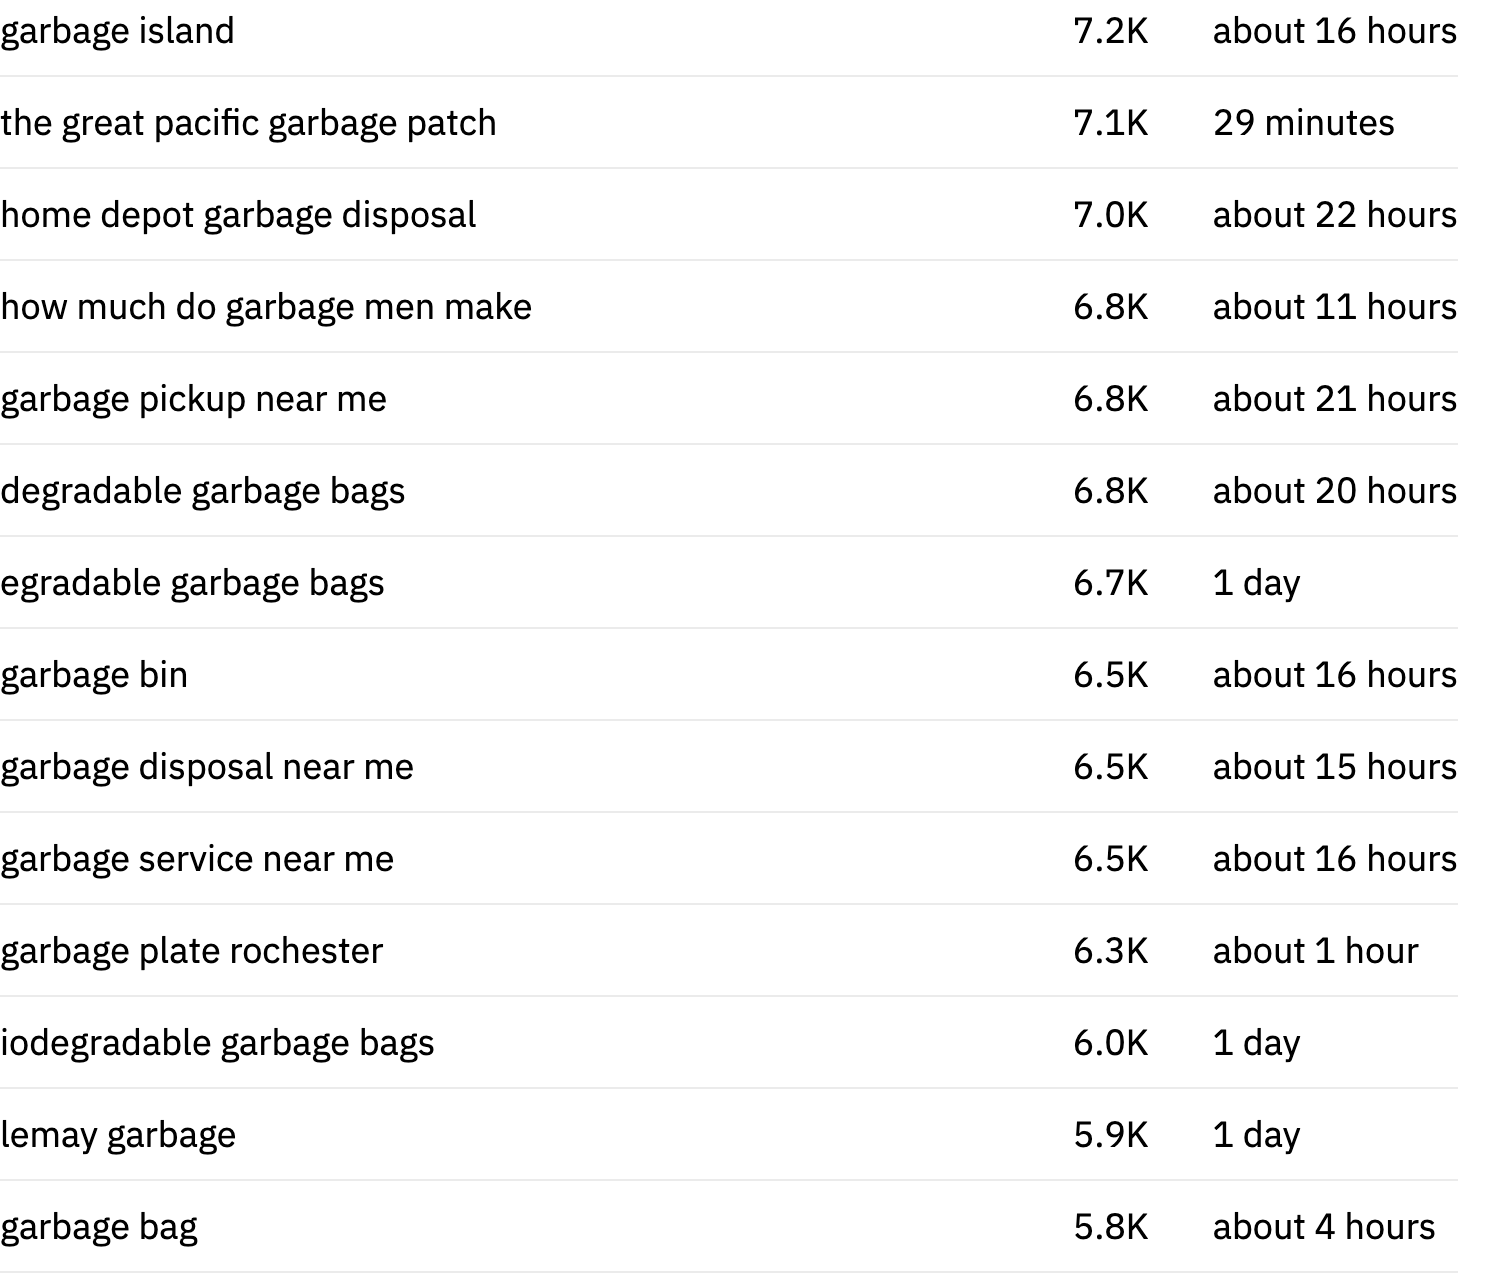
Task: Click 'about 1 hour' updated time
Action: click(x=1315, y=952)
